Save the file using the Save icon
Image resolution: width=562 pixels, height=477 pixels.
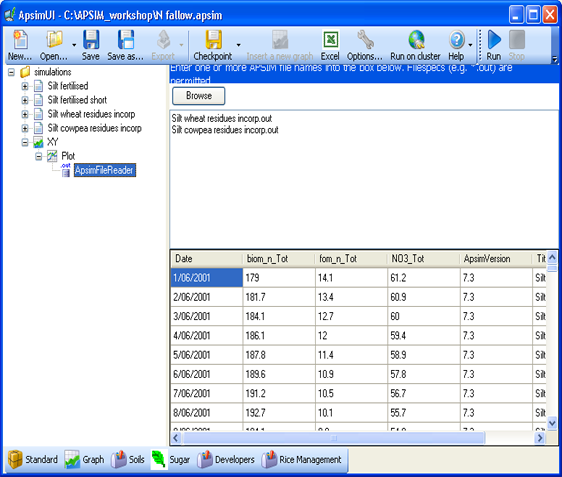tap(91, 40)
